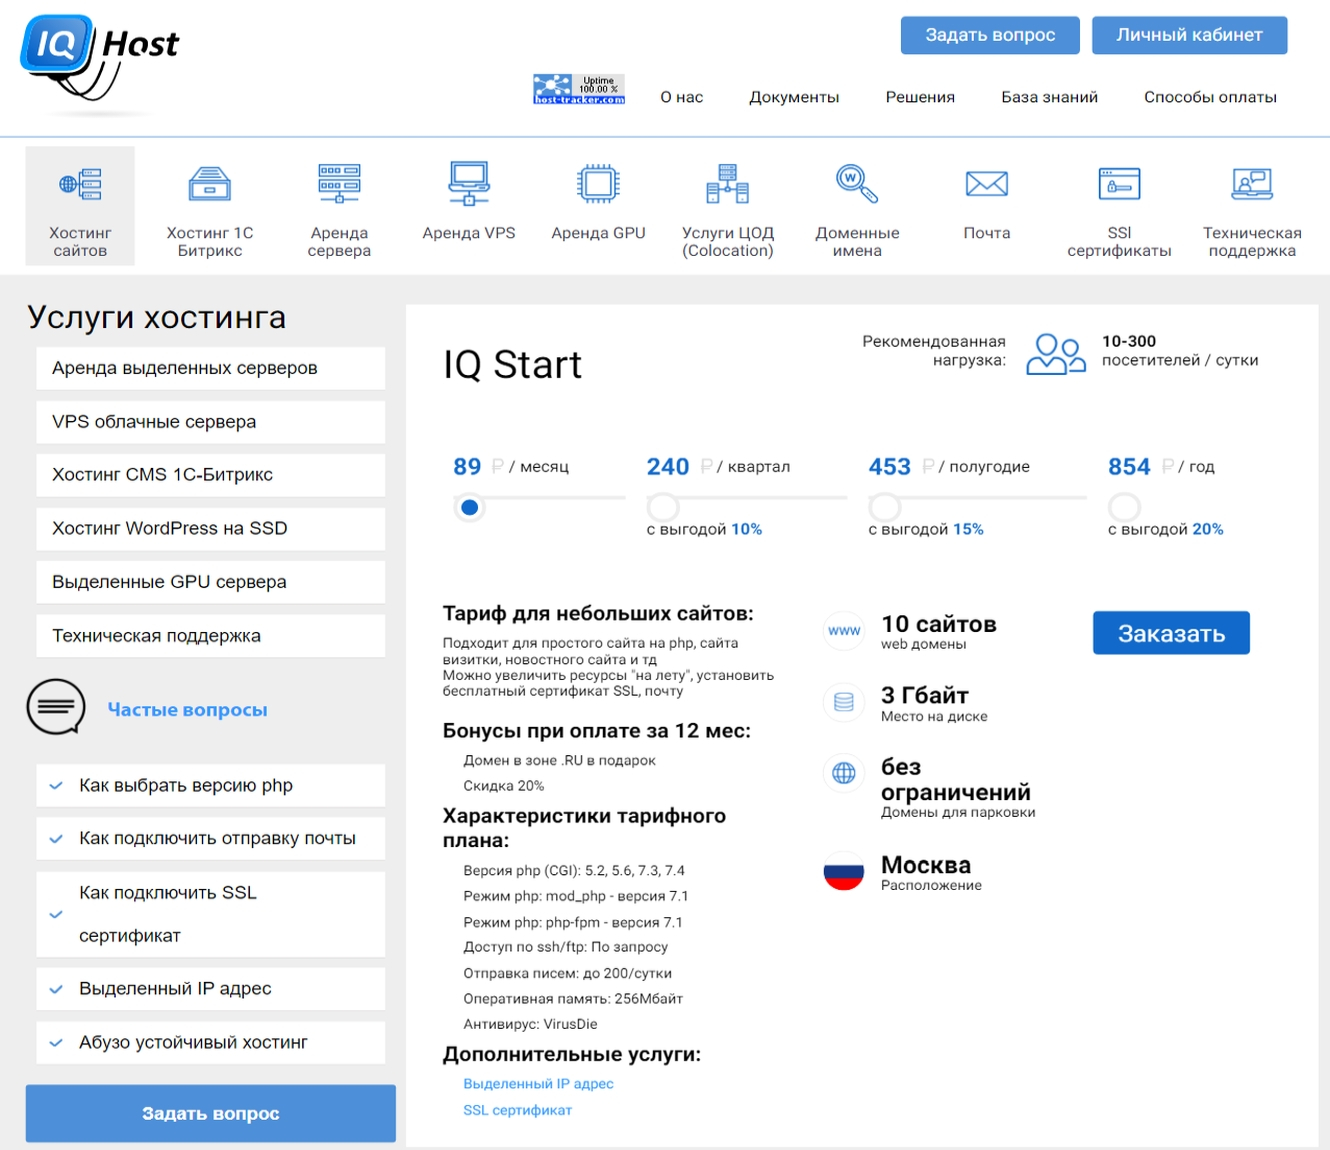Click the text Оперативная память: 256Мбайт
This screenshot has height=1150, width=1330.
(573, 999)
